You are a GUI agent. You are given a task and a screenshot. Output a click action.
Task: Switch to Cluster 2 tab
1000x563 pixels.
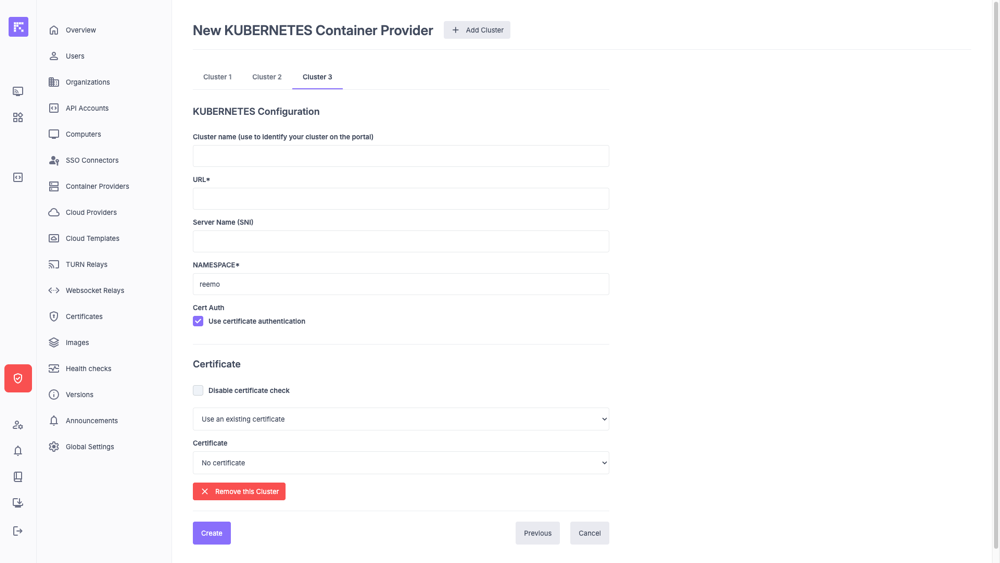(x=267, y=77)
